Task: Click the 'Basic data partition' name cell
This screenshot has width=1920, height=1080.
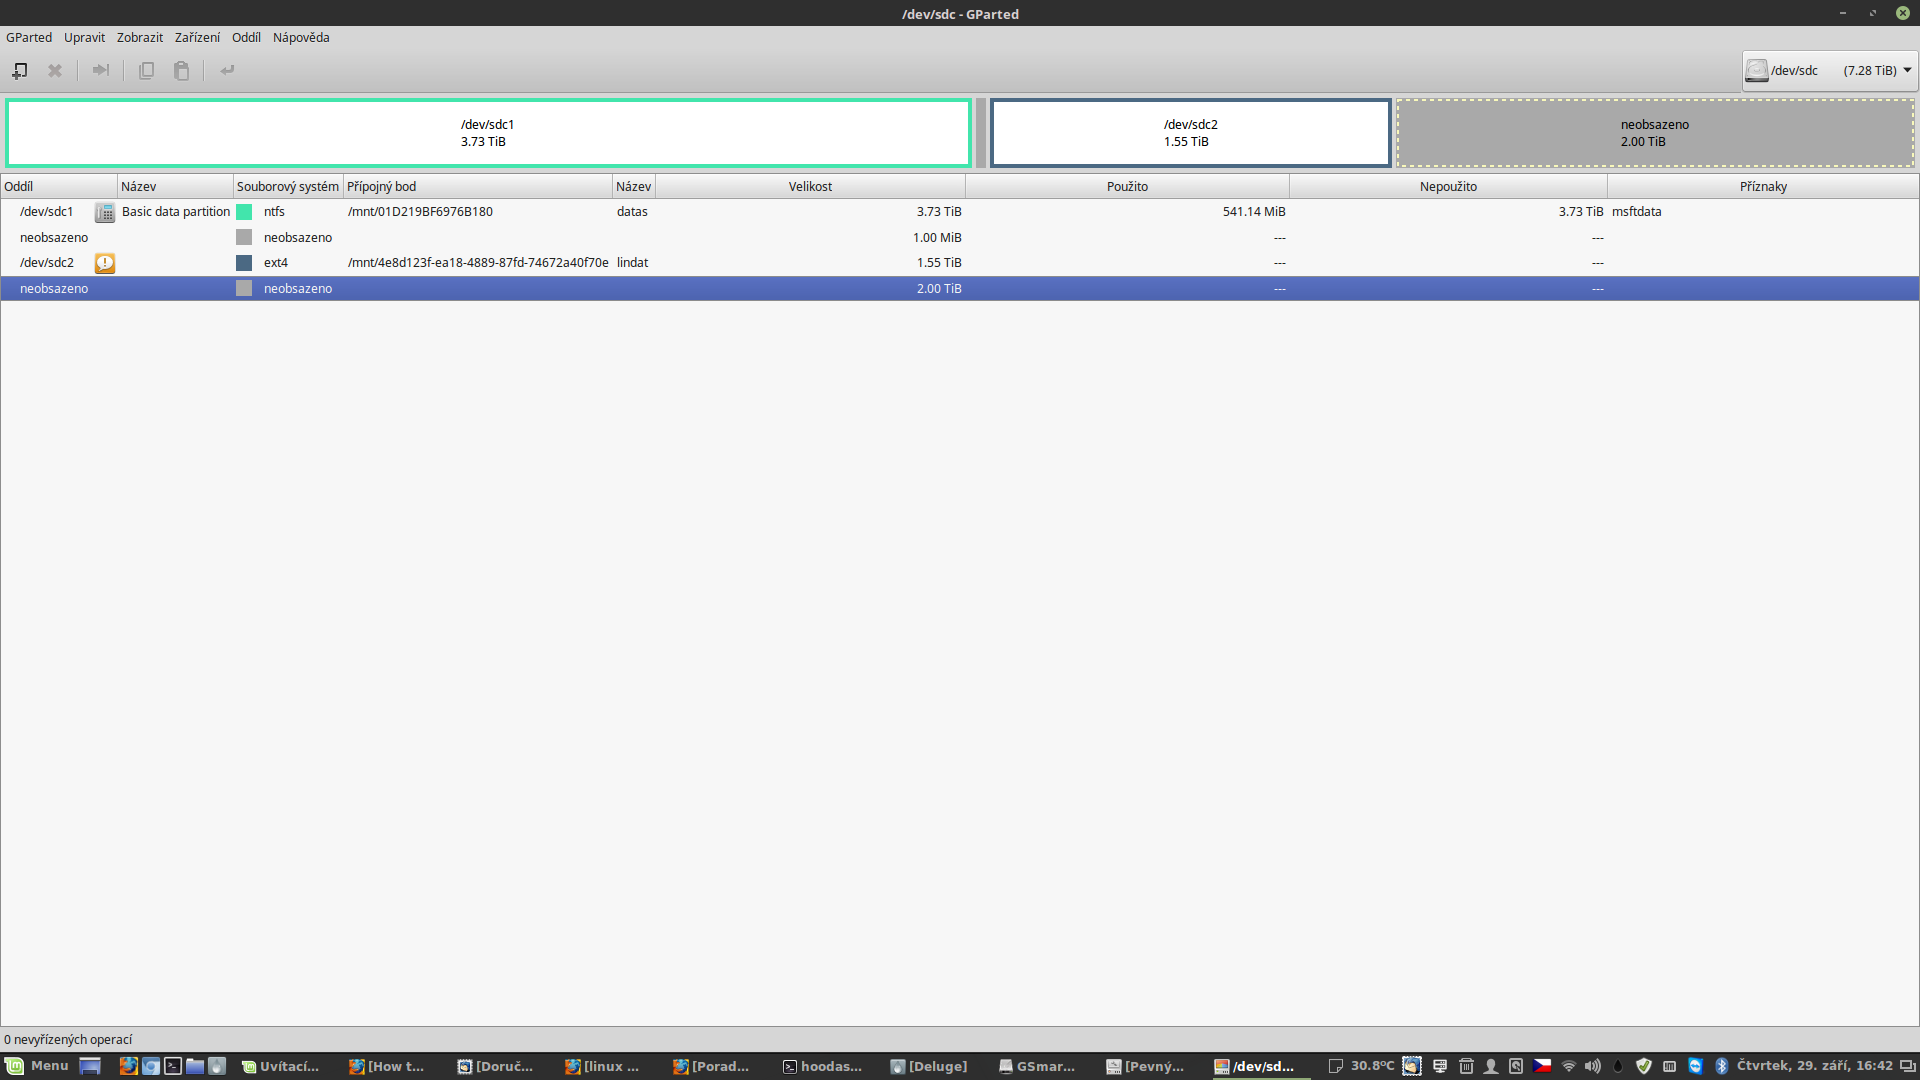Action: pos(176,212)
